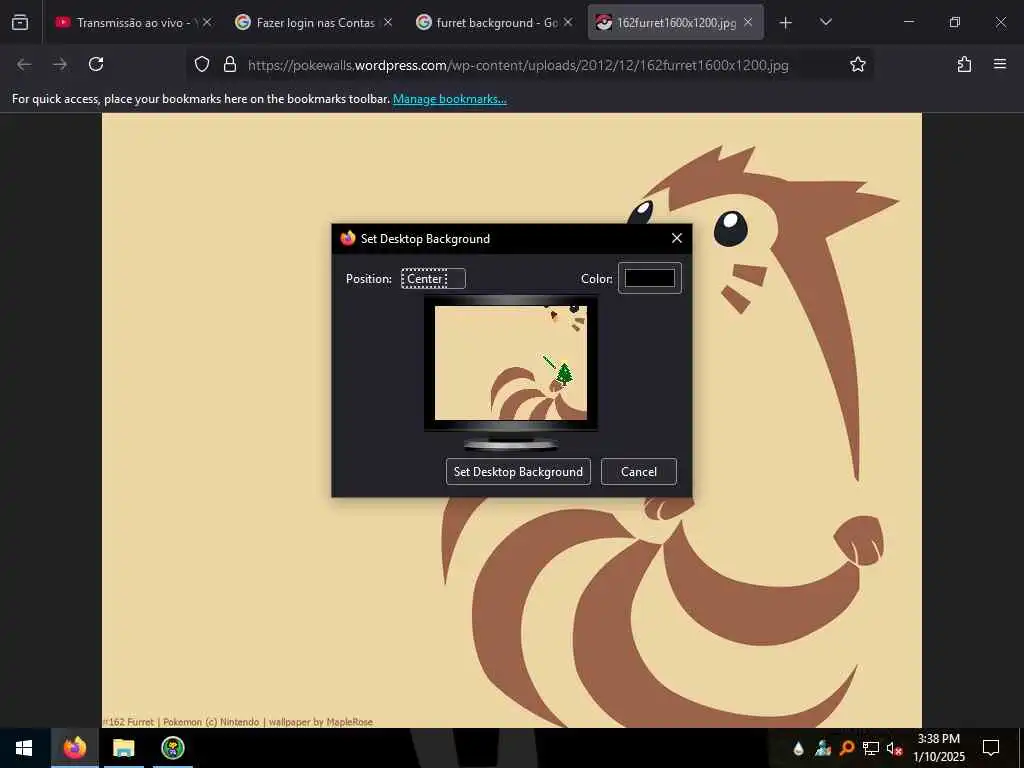Open the notification center icon
Viewport: 1024px width, 768px height.
point(991,748)
